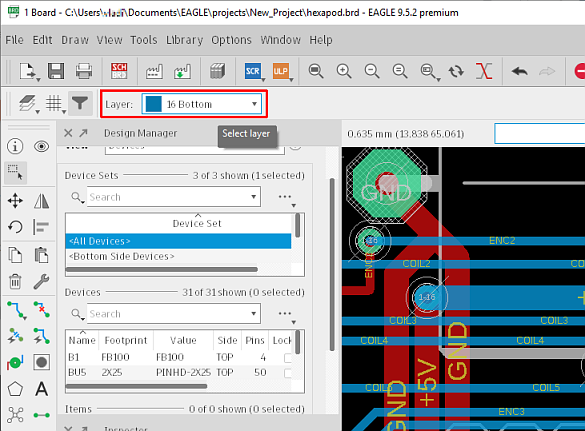Save the board with floppy icon

(x=56, y=71)
